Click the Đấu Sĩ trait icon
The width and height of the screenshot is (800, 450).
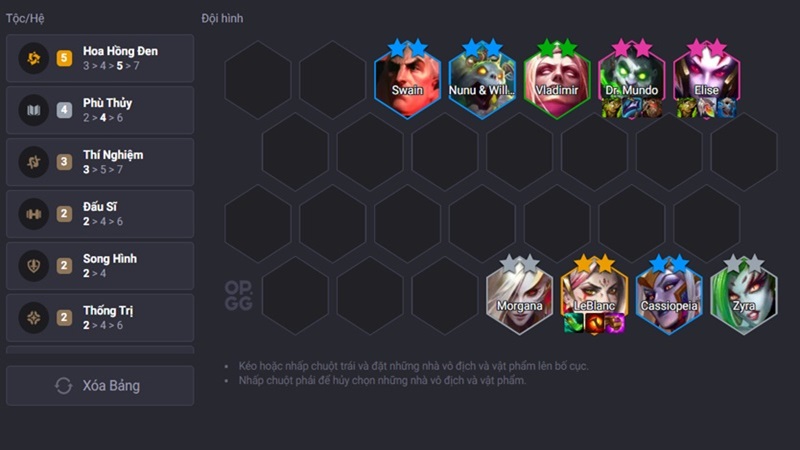[x=34, y=214]
